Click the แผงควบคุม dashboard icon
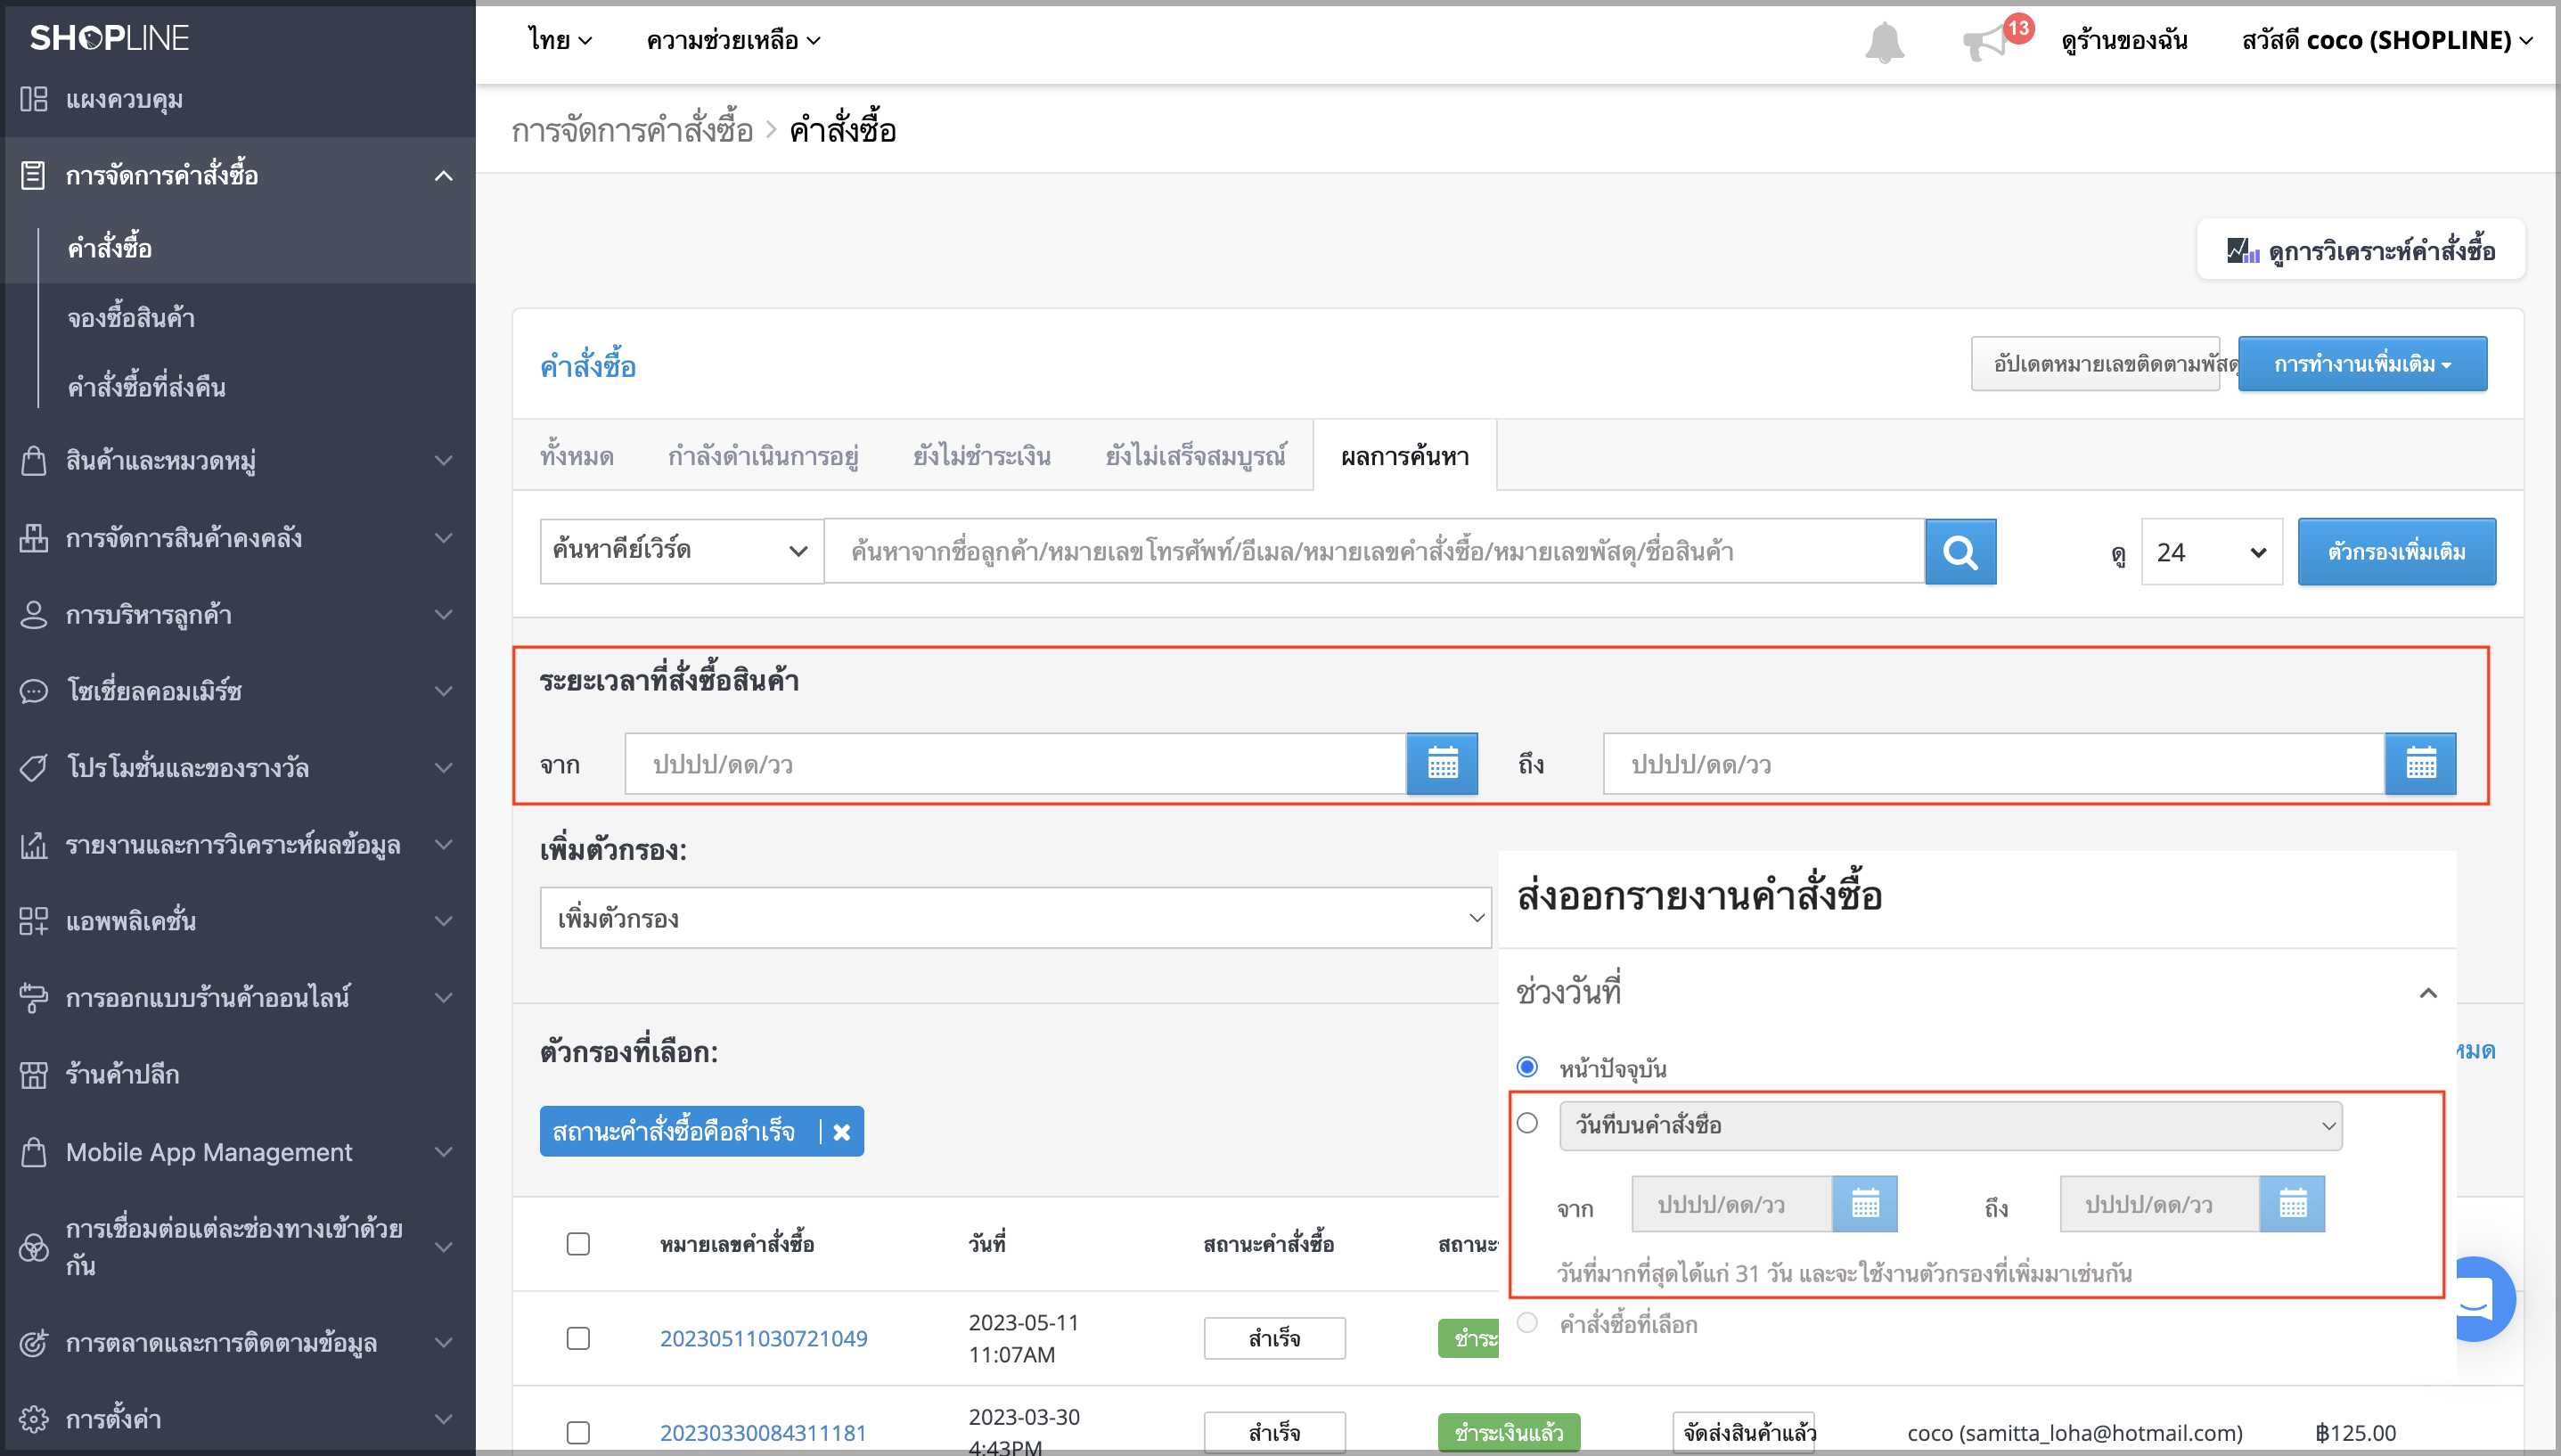Image resolution: width=2561 pixels, height=1456 pixels. pos(33,99)
